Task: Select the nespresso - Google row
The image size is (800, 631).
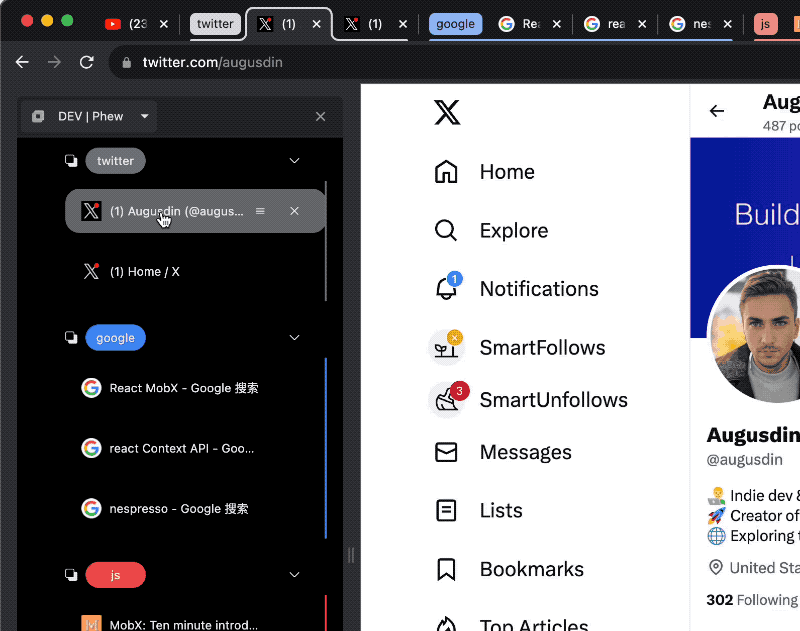Action: click(195, 509)
